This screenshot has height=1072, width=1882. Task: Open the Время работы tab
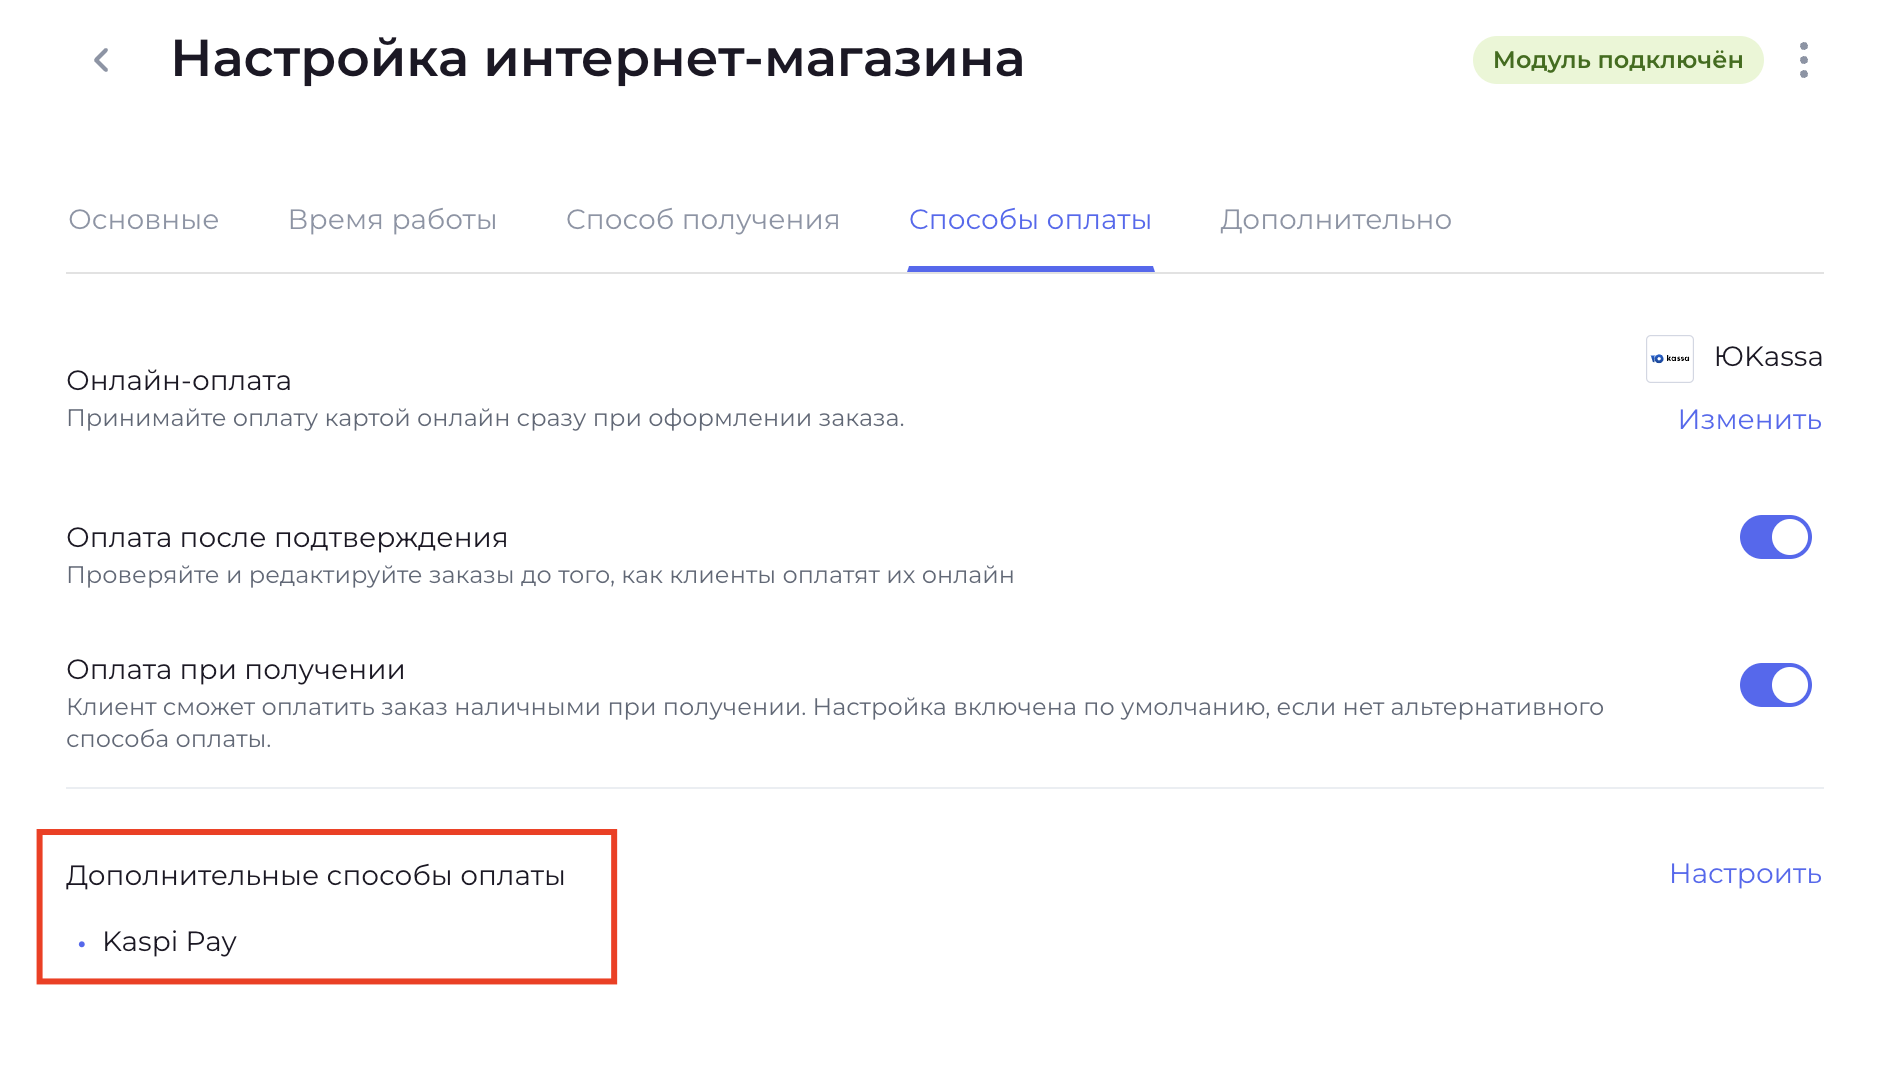(x=392, y=220)
